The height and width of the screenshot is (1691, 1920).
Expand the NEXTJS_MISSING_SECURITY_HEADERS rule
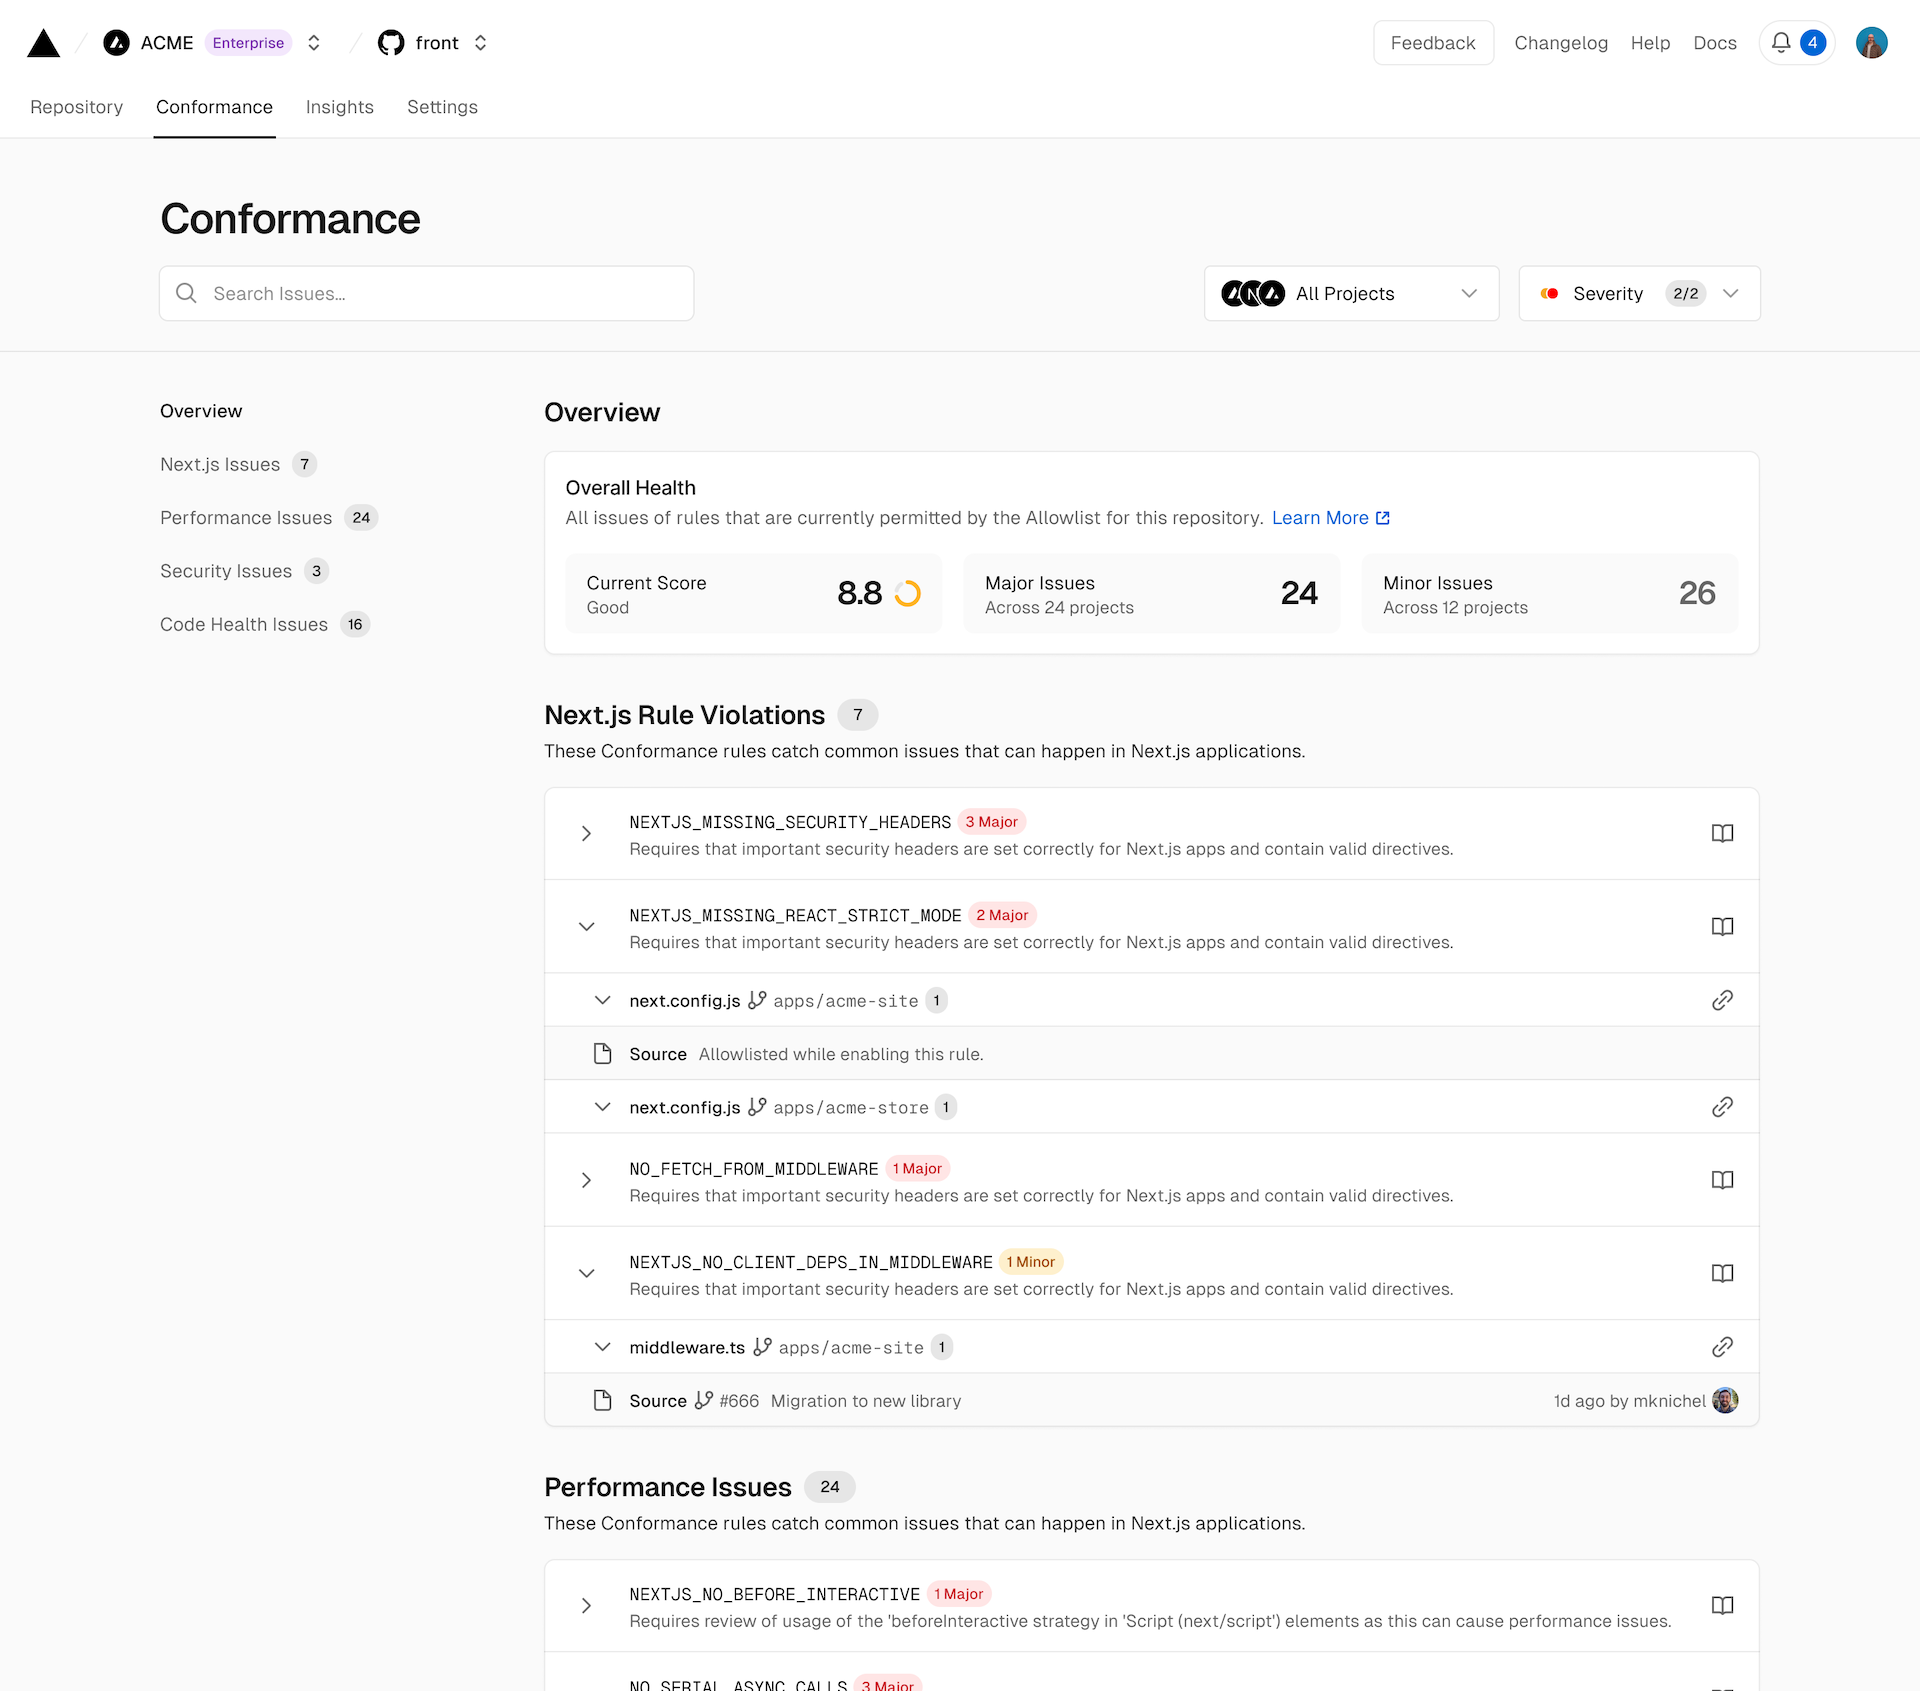586,833
